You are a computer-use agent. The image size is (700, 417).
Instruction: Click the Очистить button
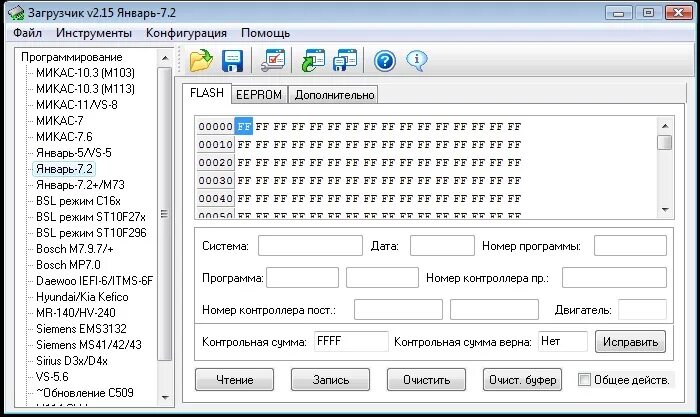click(x=426, y=379)
